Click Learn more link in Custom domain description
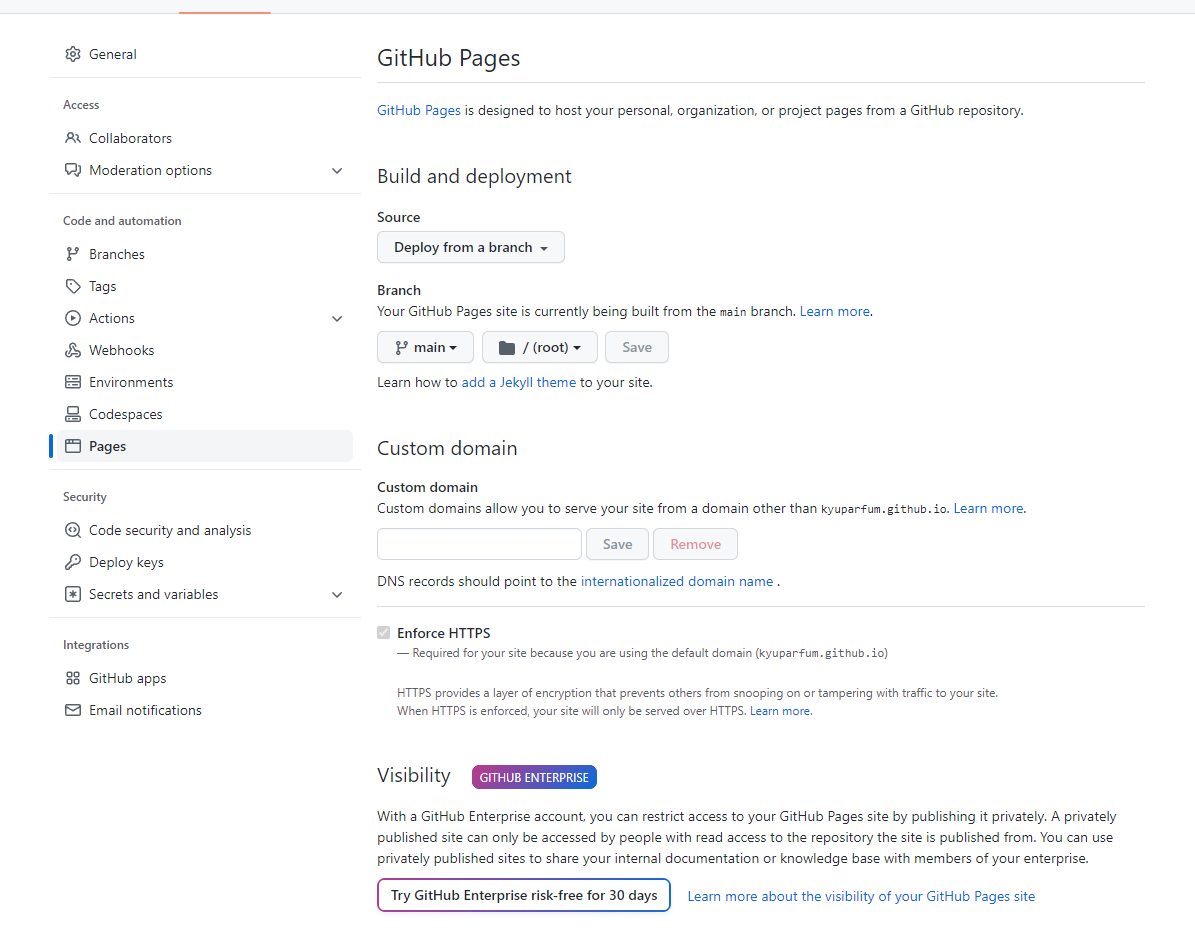This screenshot has height=937, width=1195. (x=988, y=508)
